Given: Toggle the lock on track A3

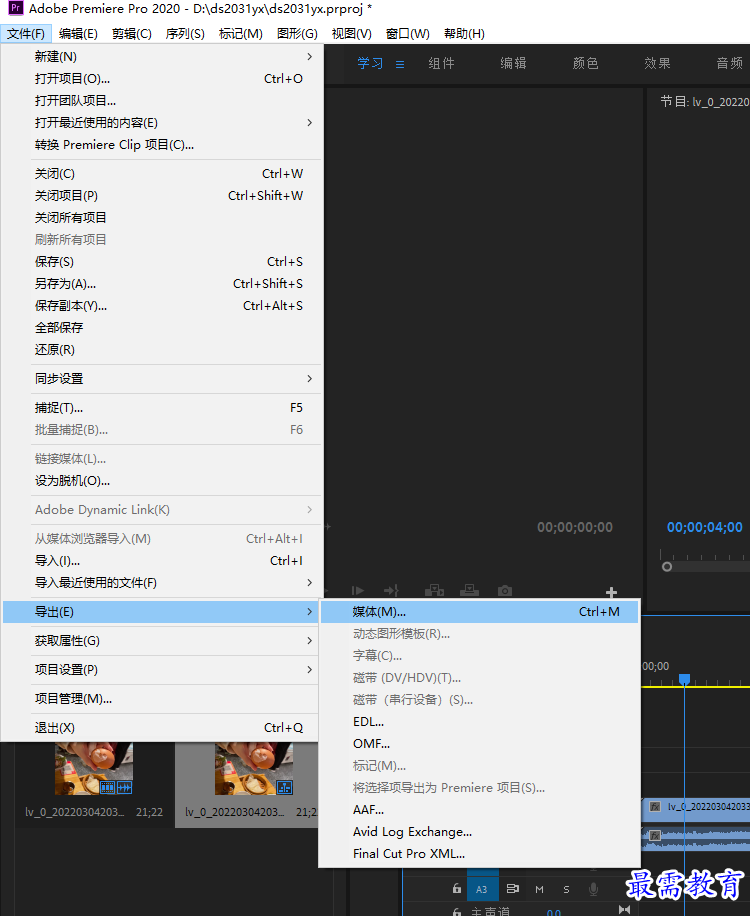Looking at the screenshot, I should coord(457,889).
